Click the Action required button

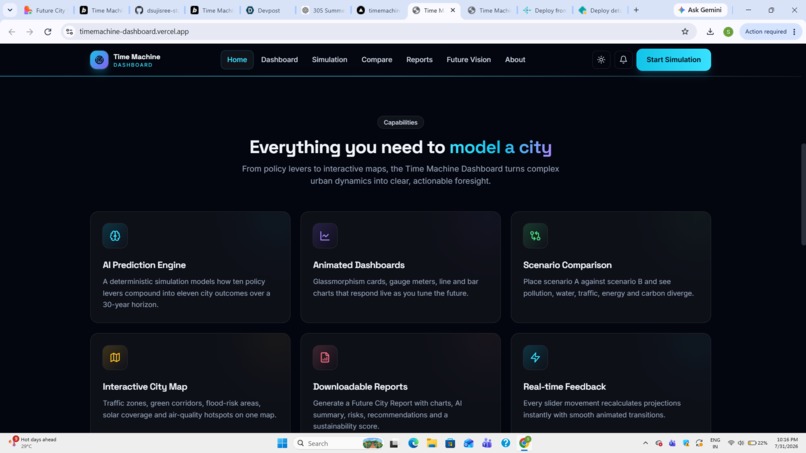765,32
